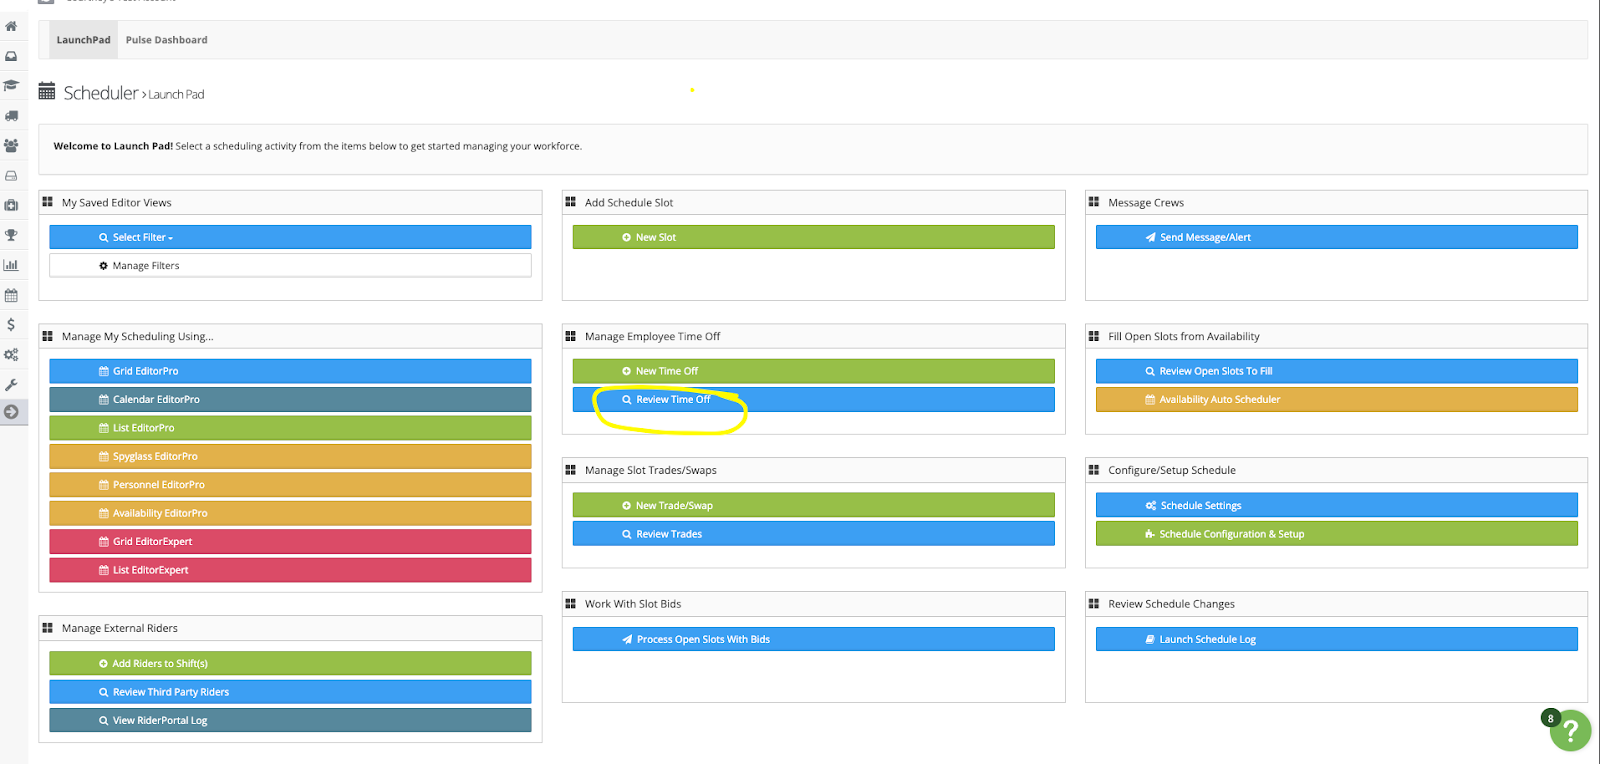Open Schedule Settings

pos(1336,506)
